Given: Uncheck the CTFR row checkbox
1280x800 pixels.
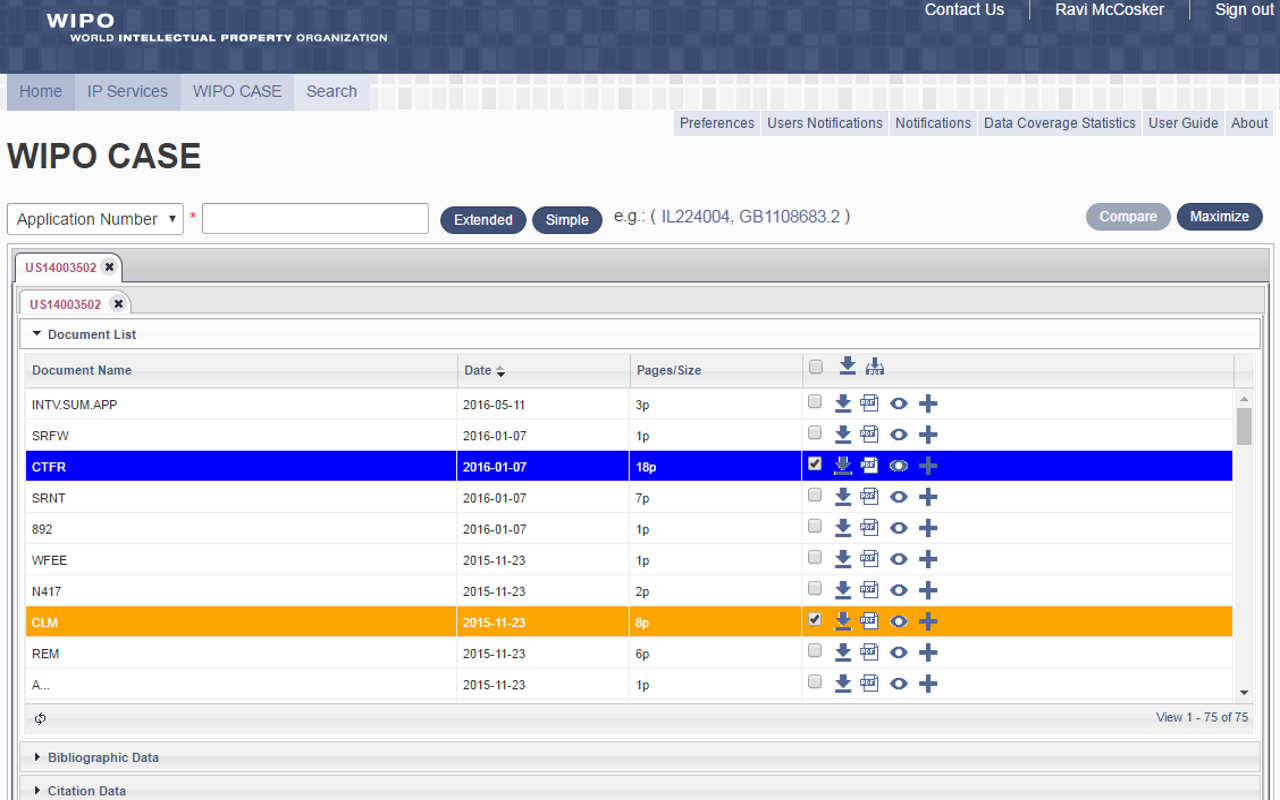Looking at the screenshot, I should pos(815,464).
